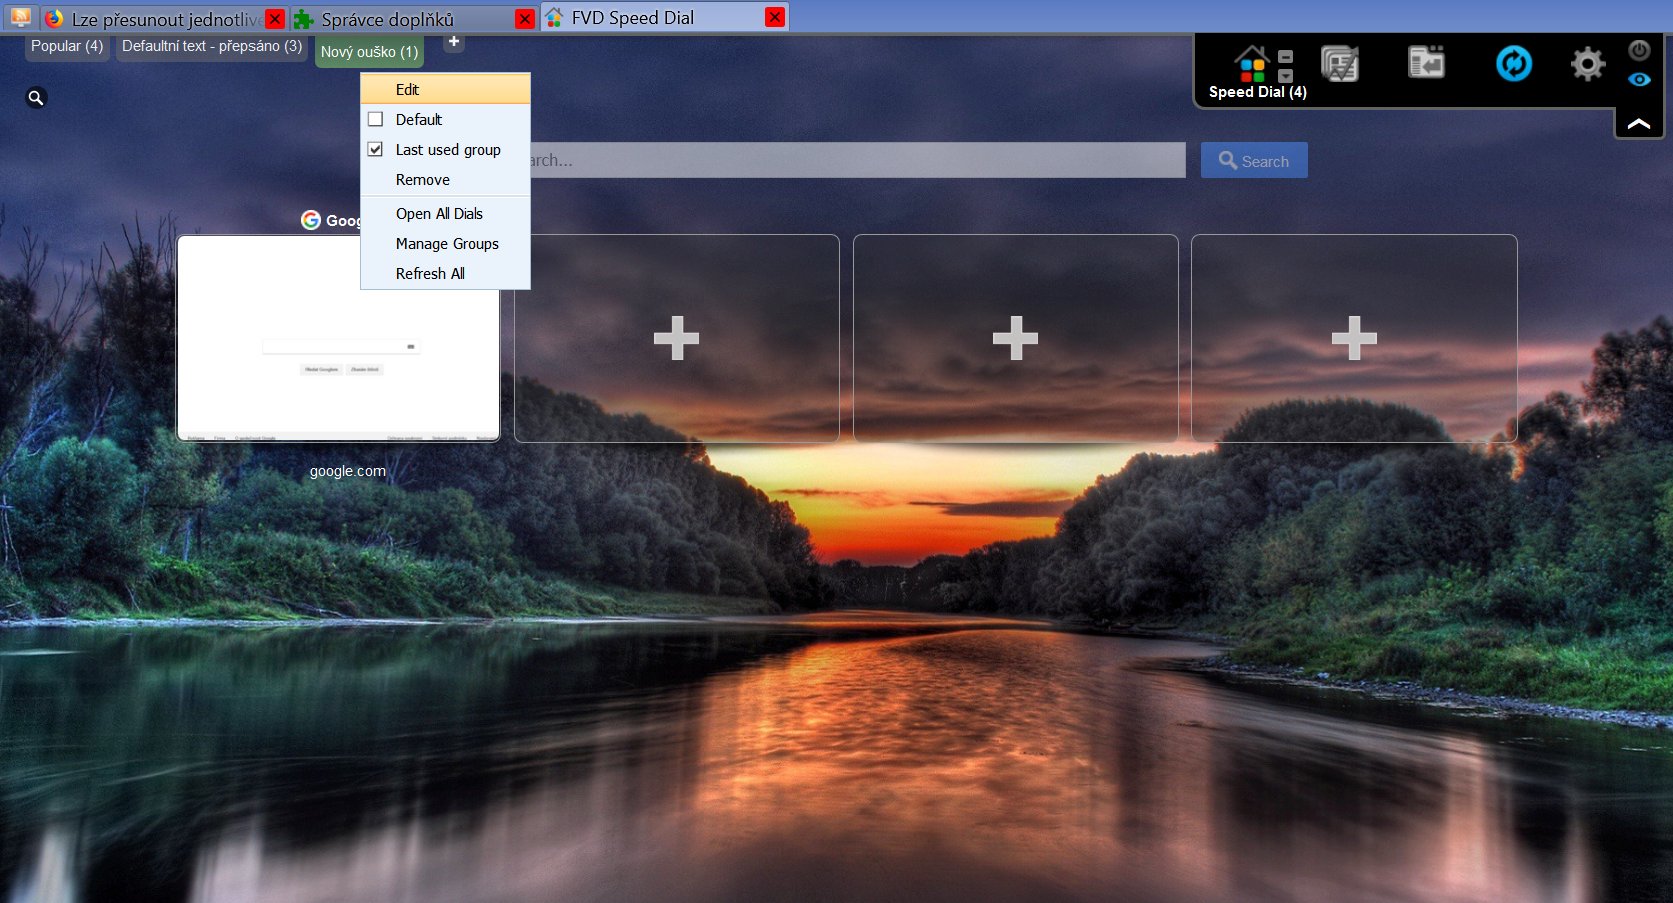Open Manage Groups from menu

[445, 244]
